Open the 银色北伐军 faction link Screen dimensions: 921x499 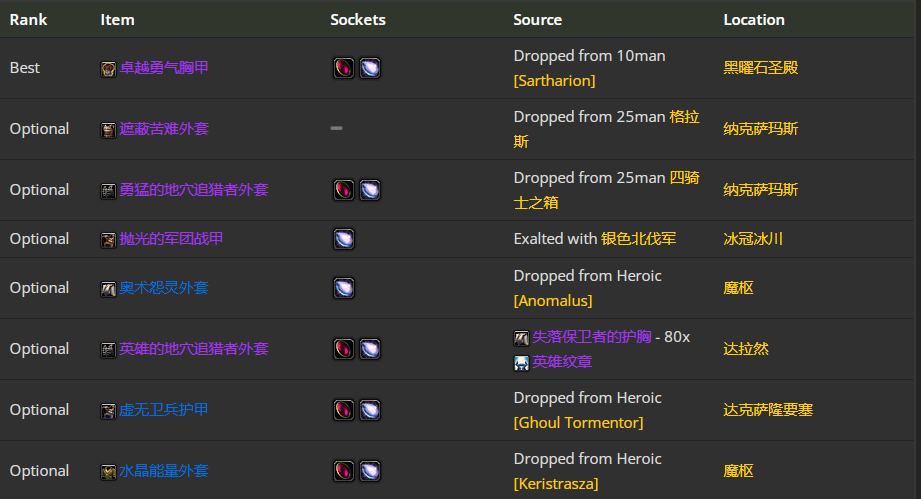[x=638, y=239]
